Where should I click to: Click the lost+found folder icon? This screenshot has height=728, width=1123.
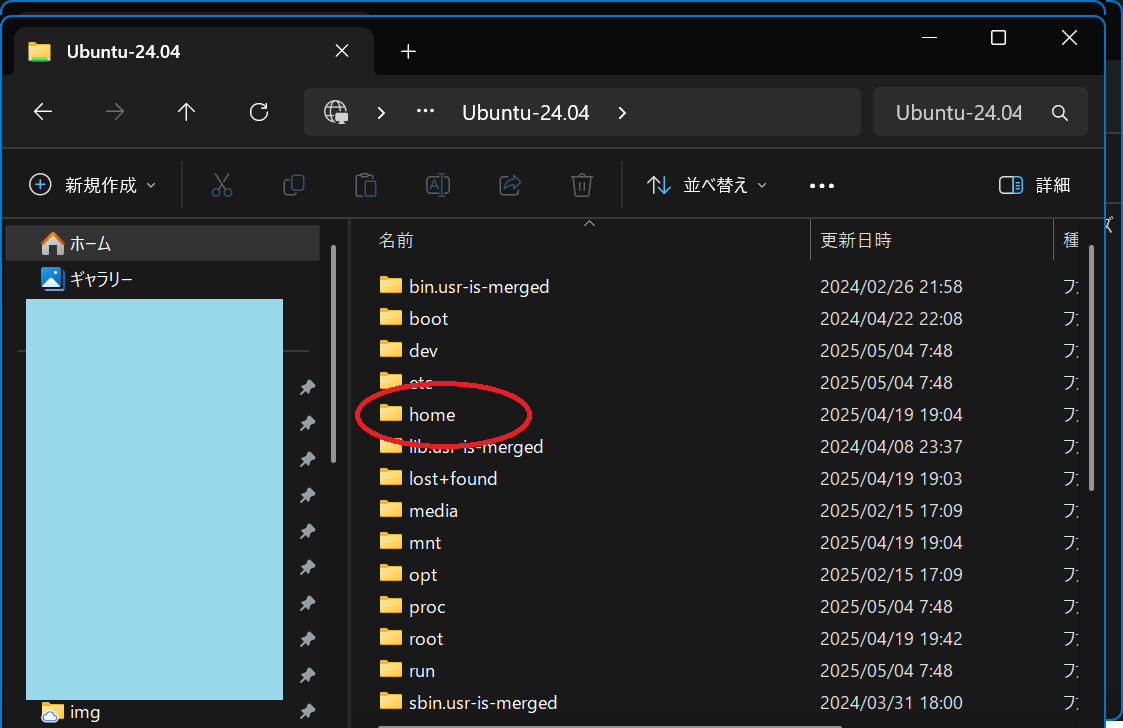coord(390,476)
